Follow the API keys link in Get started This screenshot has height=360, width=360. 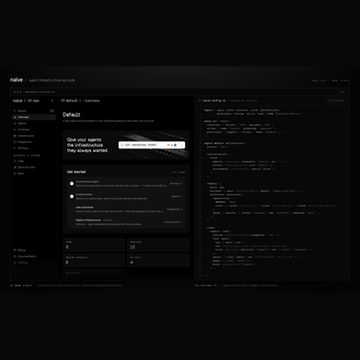[176, 184]
